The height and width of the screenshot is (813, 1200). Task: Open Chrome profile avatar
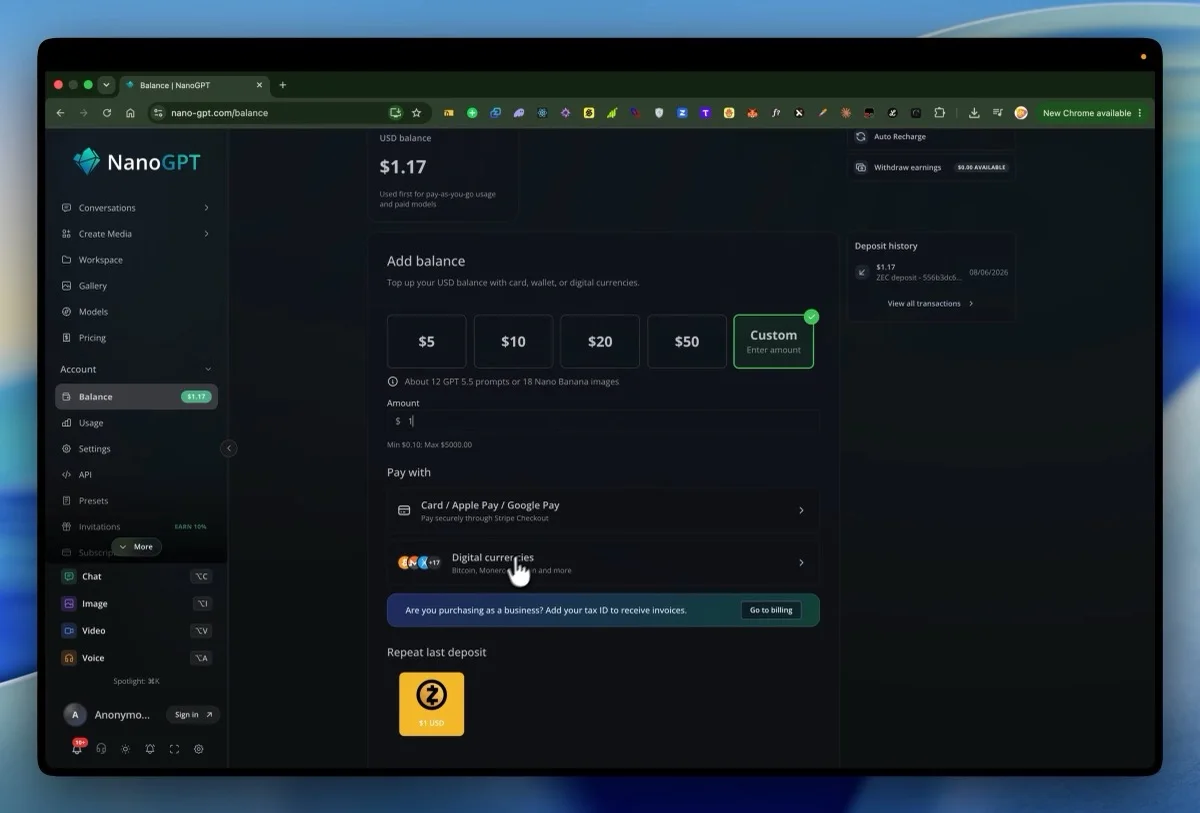[x=1021, y=113]
